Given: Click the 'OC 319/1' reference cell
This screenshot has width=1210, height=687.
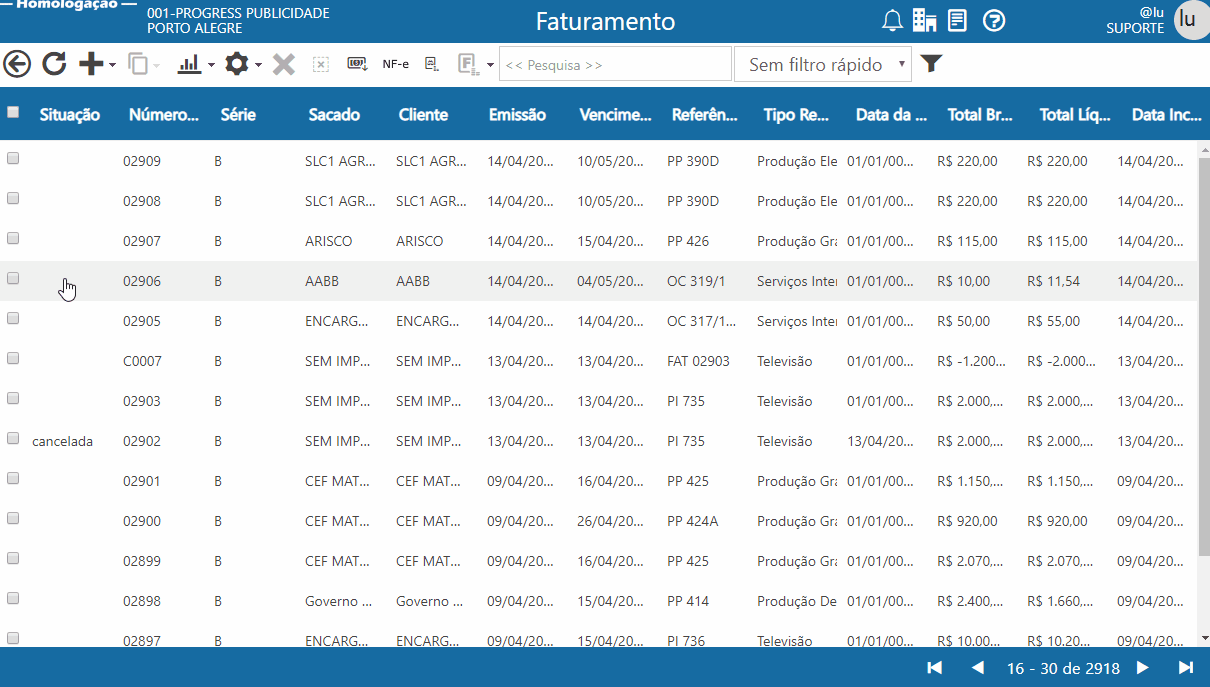Looking at the screenshot, I should [696, 281].
